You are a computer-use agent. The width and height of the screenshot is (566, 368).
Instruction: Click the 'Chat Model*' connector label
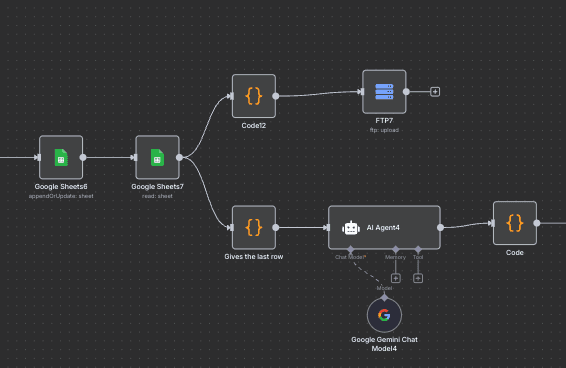coord(351,257)
